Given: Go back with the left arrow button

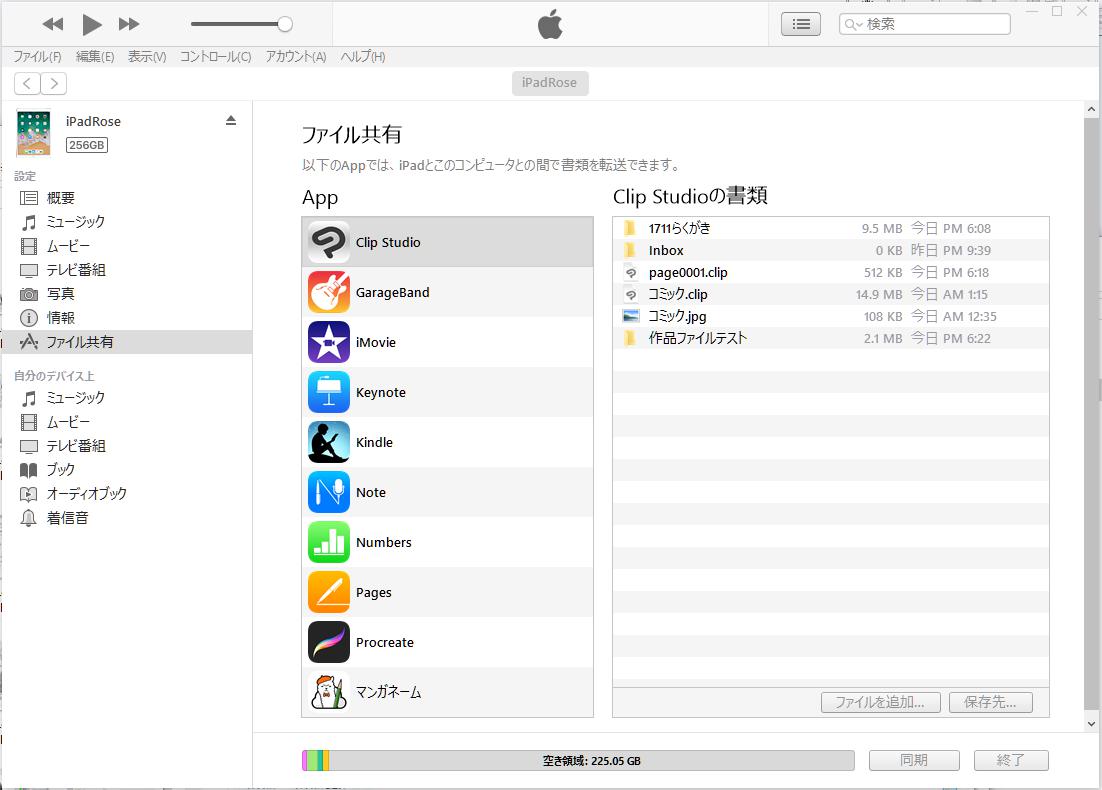Looking at the screenshot, I should pos(27,84).
